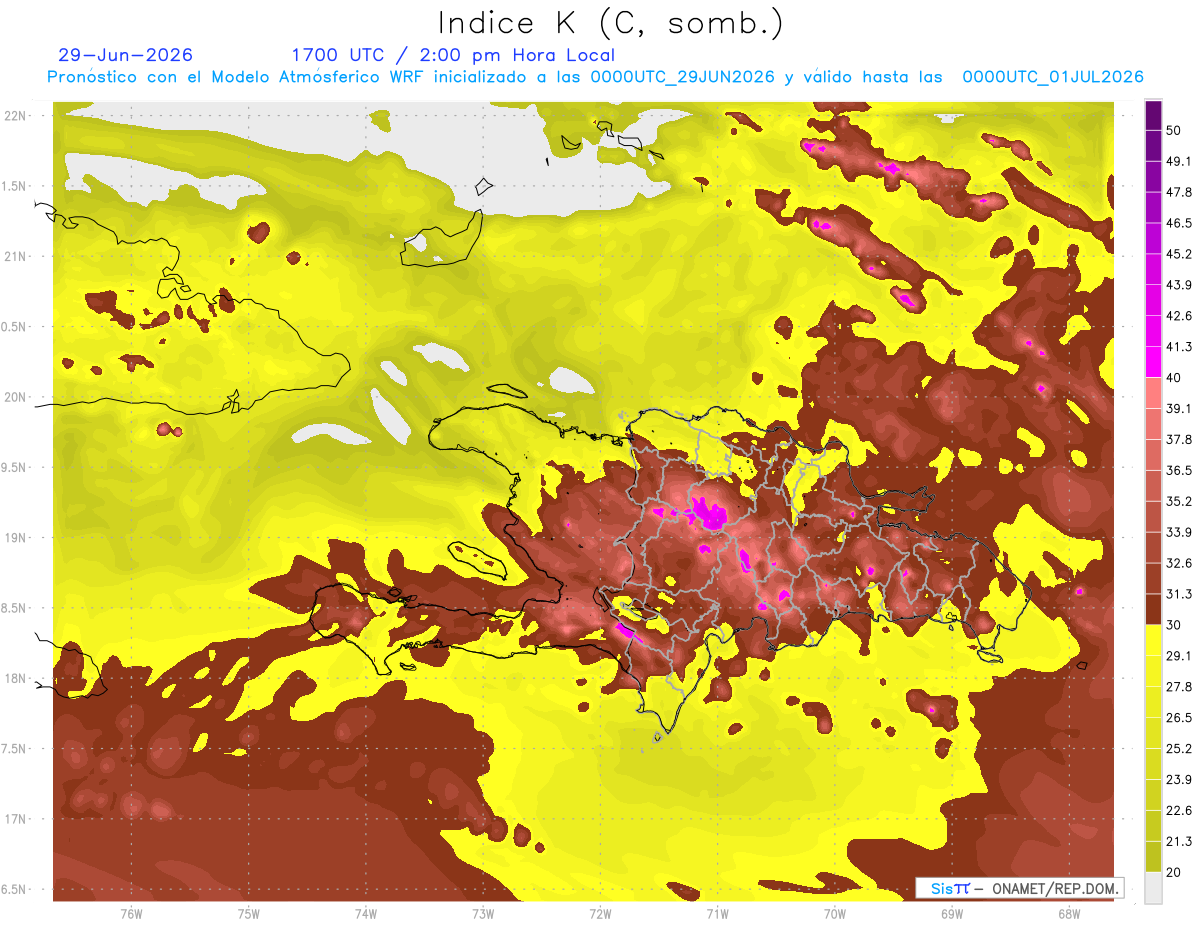The height and width of the screenshot is (927, 1200).
Task: Click the color bar value '49.1'
Action: click(x=1178, y=161)
